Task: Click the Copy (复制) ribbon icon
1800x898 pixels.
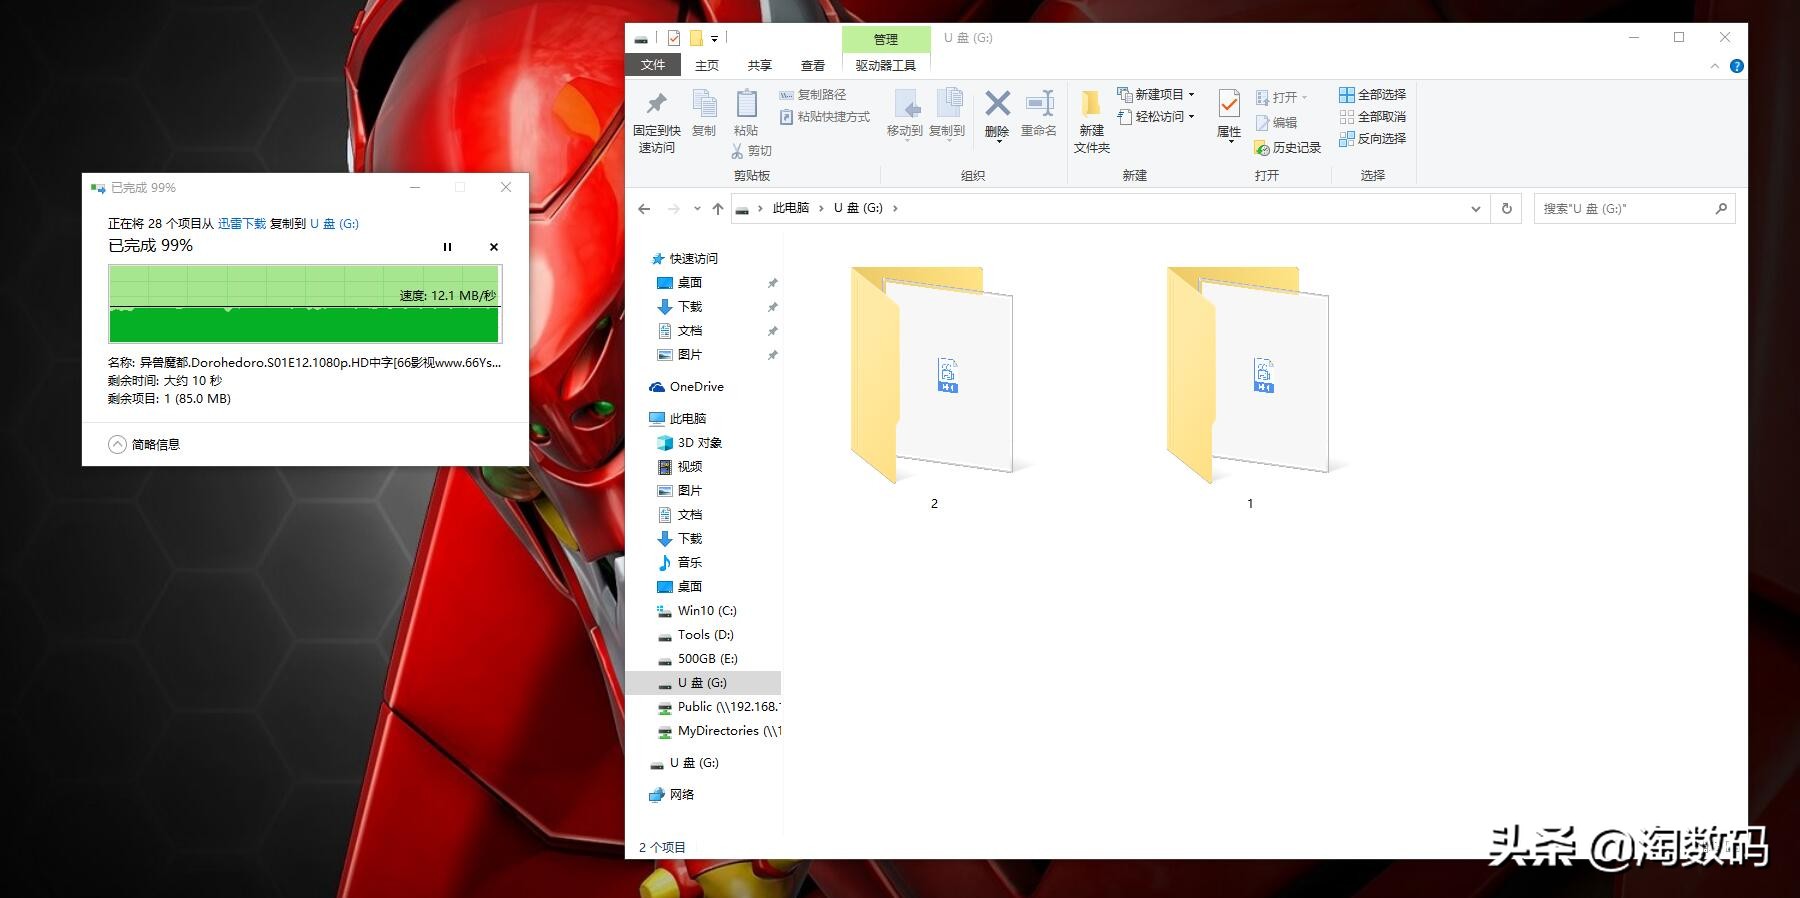Action: tap(704, 104)
